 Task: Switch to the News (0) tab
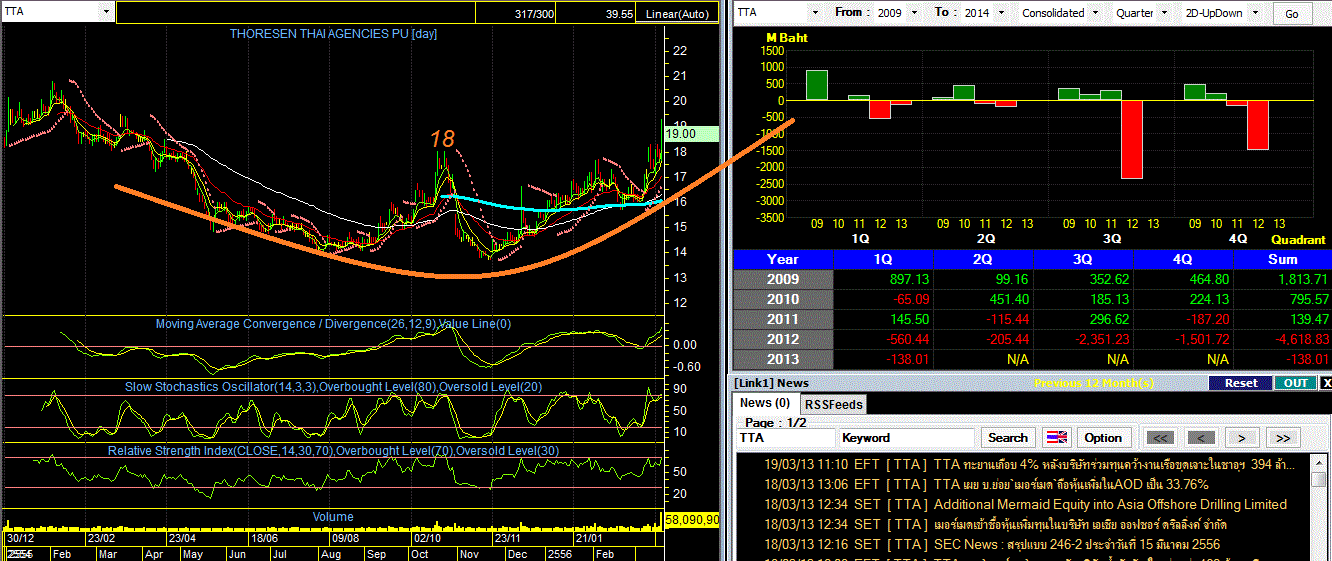coord(764,403)
